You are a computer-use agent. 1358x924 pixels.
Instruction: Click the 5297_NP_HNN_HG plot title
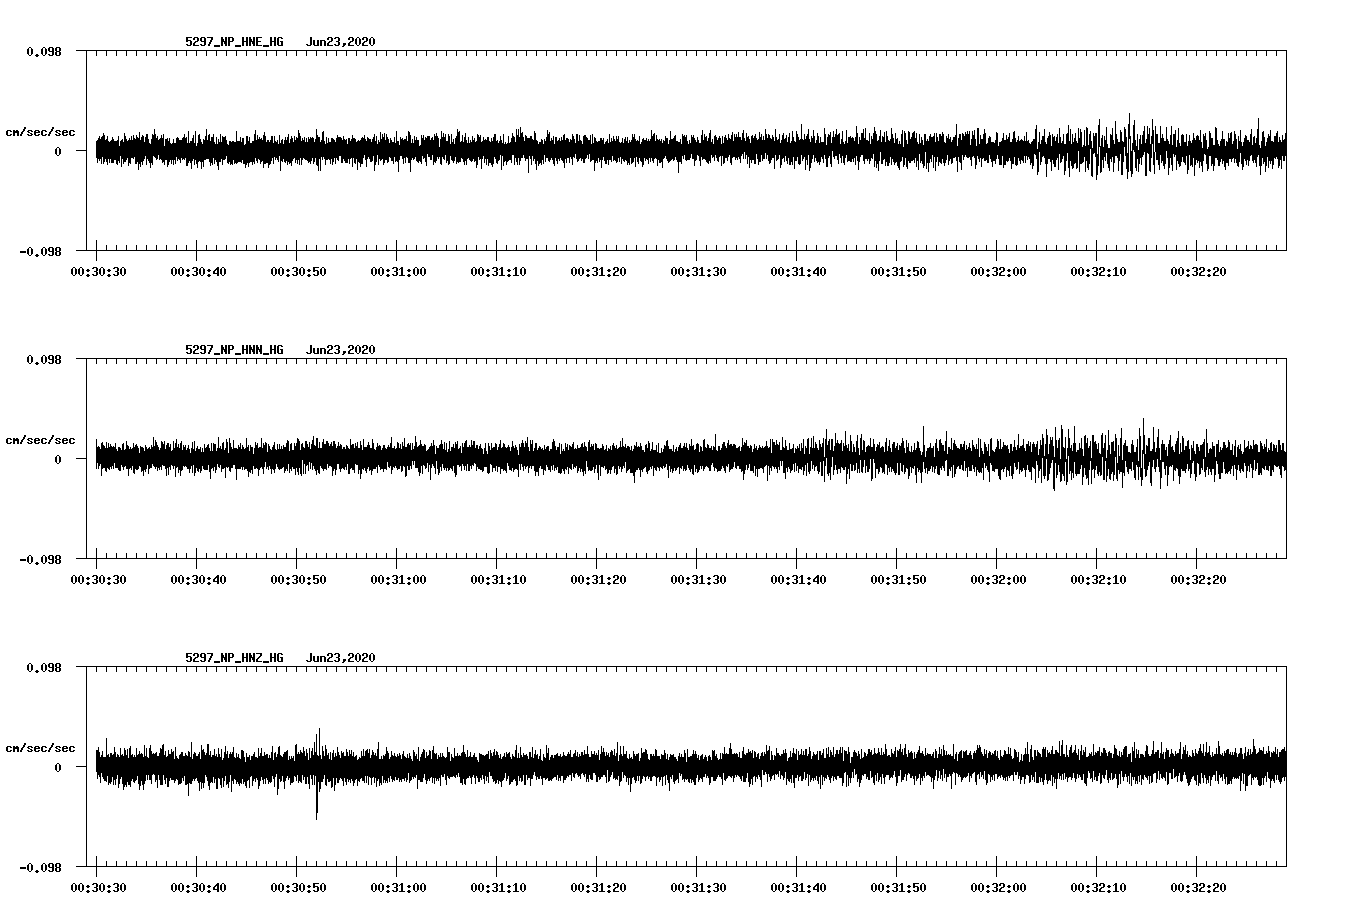point(234,350)
